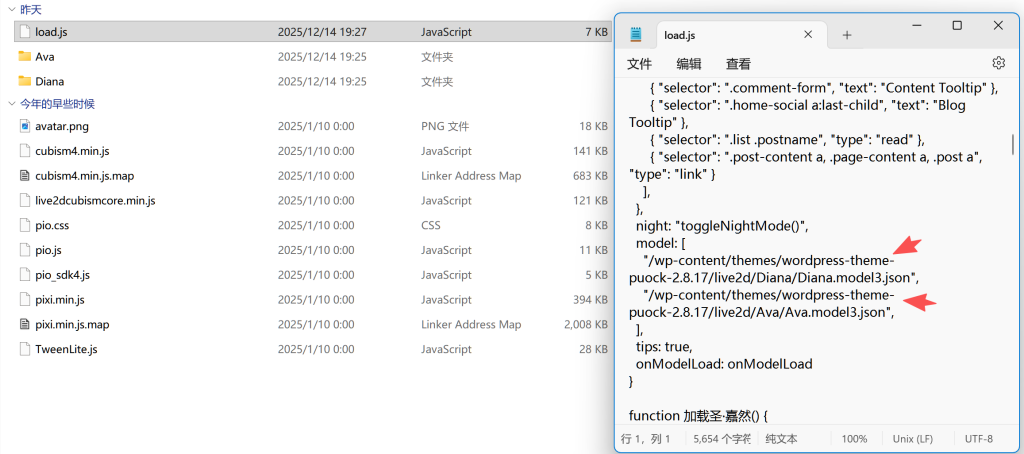The image size is (1024, 454).
Task: Select the pio_sdk4.js file icon
Action: click(25, 274)
